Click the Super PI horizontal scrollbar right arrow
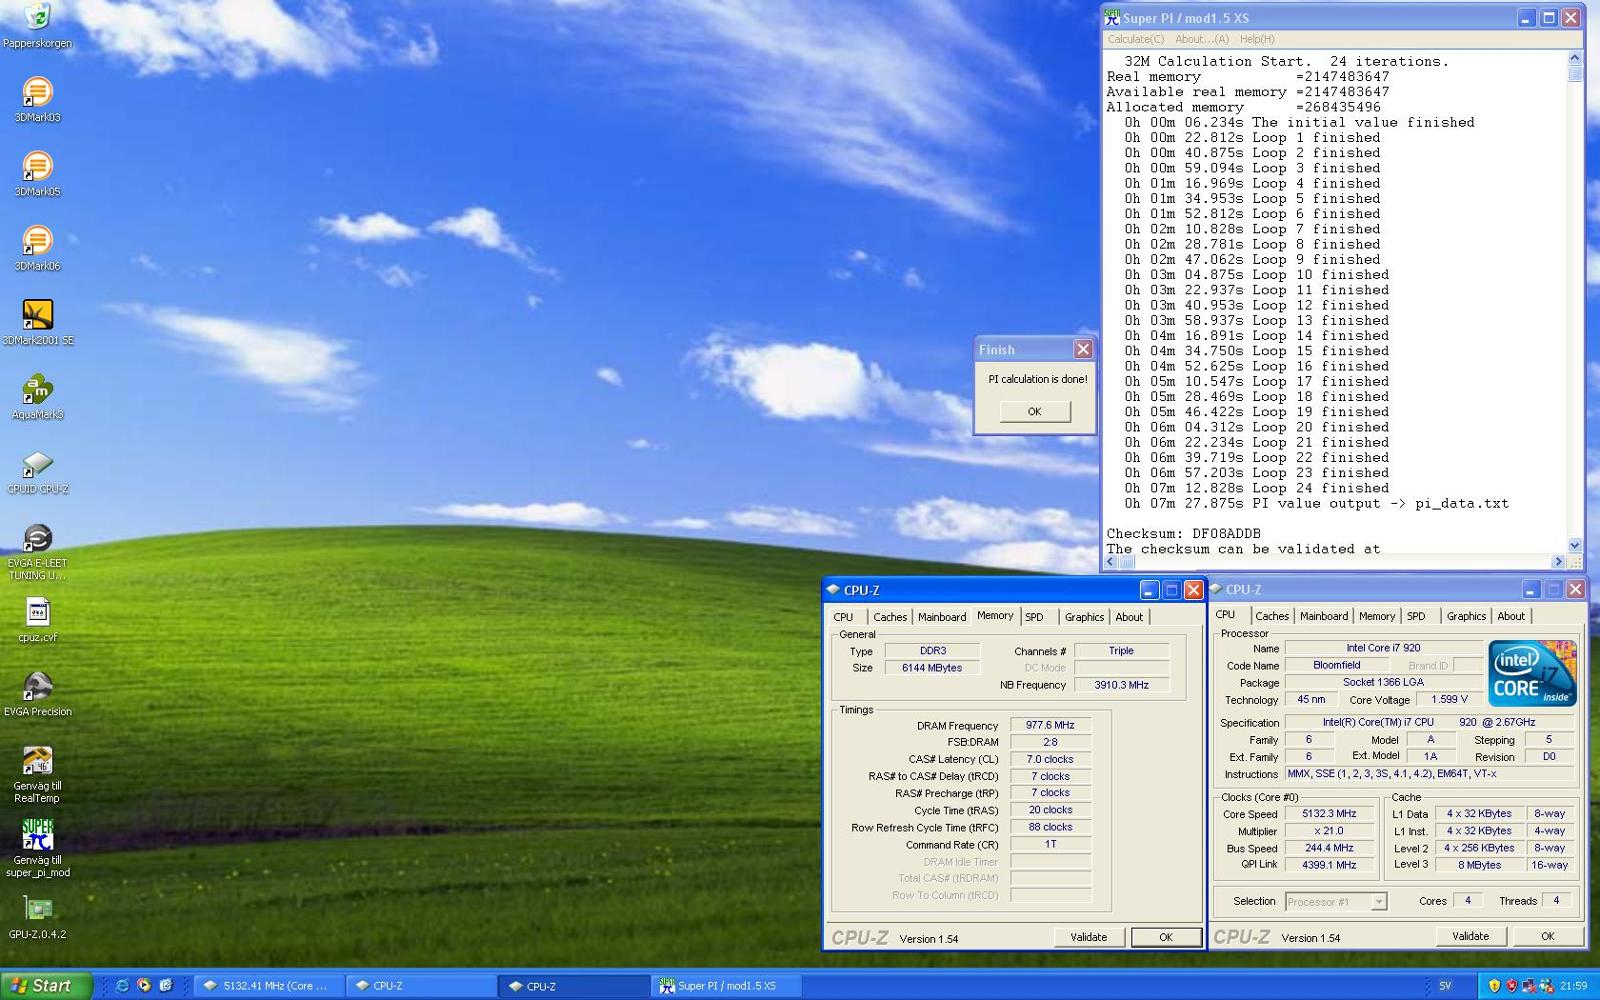The image size is (1600, 1000). coord(1557,562)
